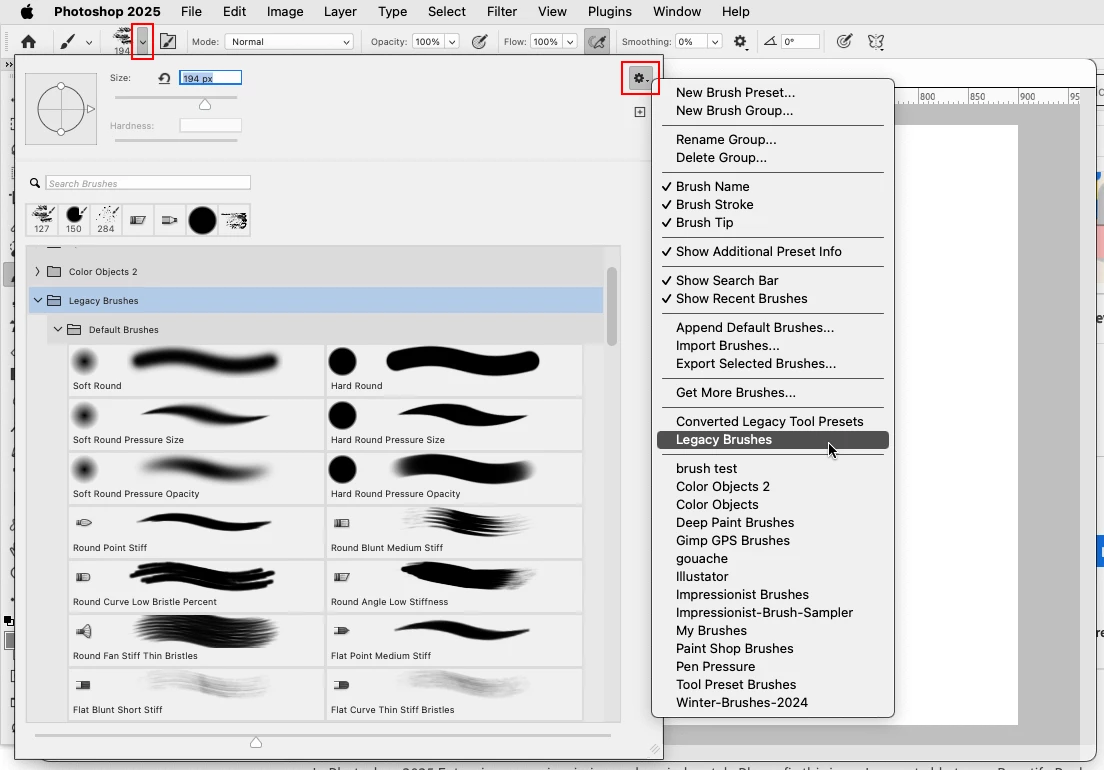Toggle pressure for opacity icon
Image resolution: width=1104 pixels, height=770 pixels.
[479, 42]
